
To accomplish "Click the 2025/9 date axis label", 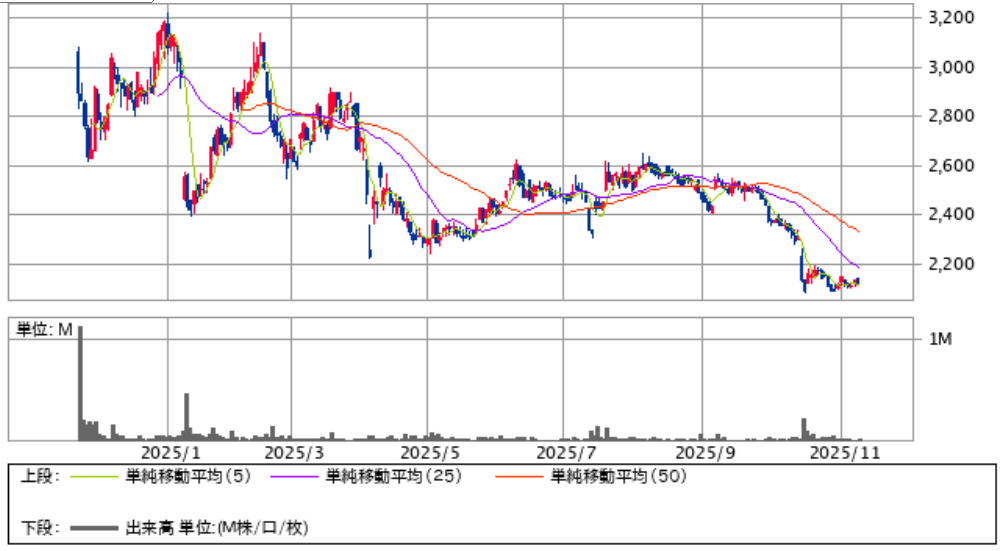I will [702, 451].
